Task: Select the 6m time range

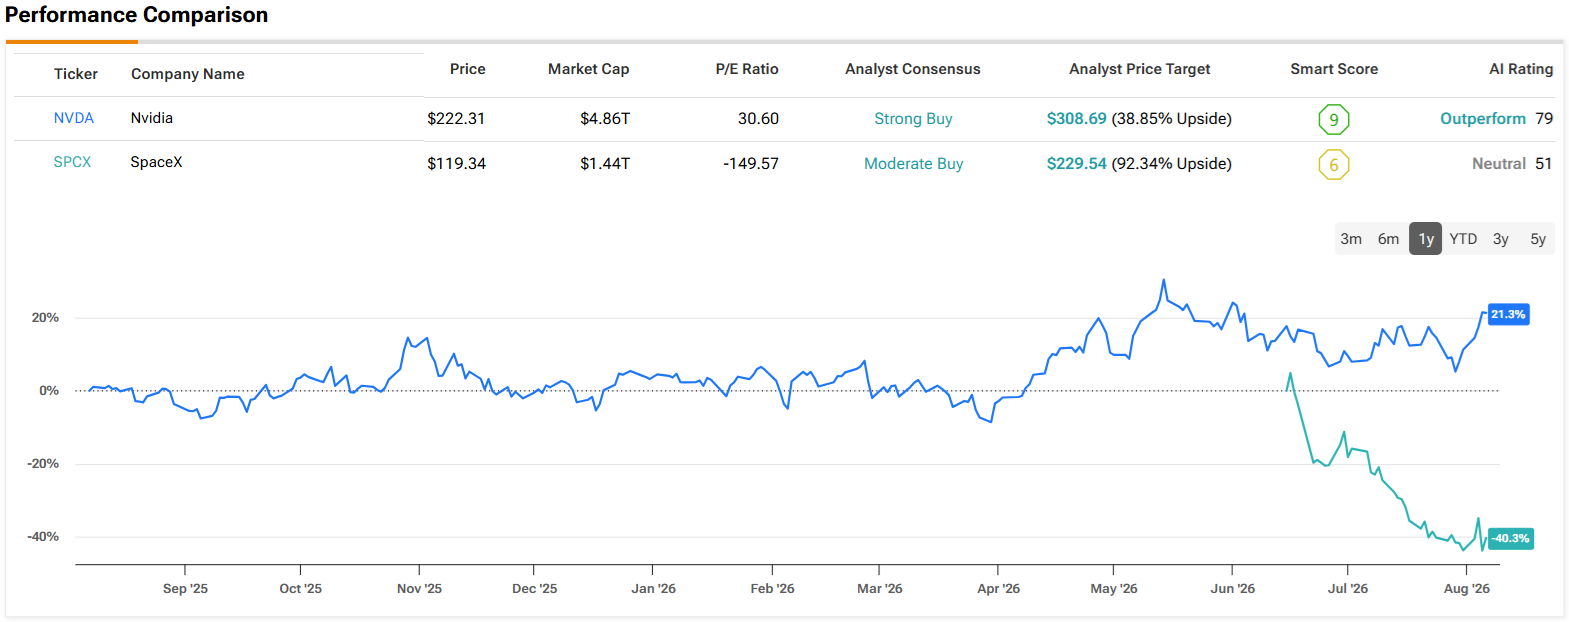Action: pyautogui.click(x=1388, y=239)
